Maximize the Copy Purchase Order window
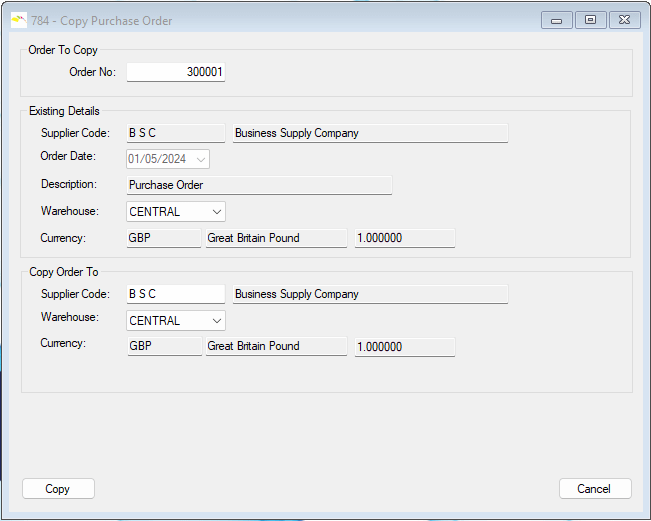The width and height of the screenshot is (651, 521). click(x=590, y=20)
